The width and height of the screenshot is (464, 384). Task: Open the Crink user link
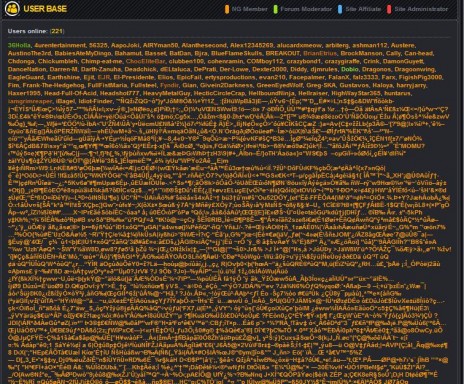click(371, 61)
